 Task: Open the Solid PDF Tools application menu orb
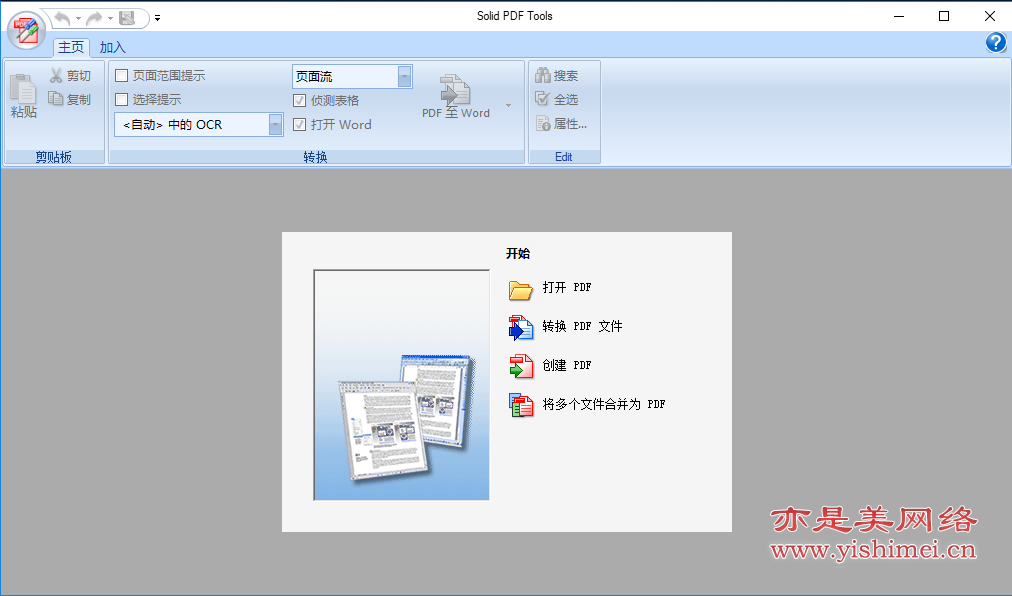pos(26,31)
